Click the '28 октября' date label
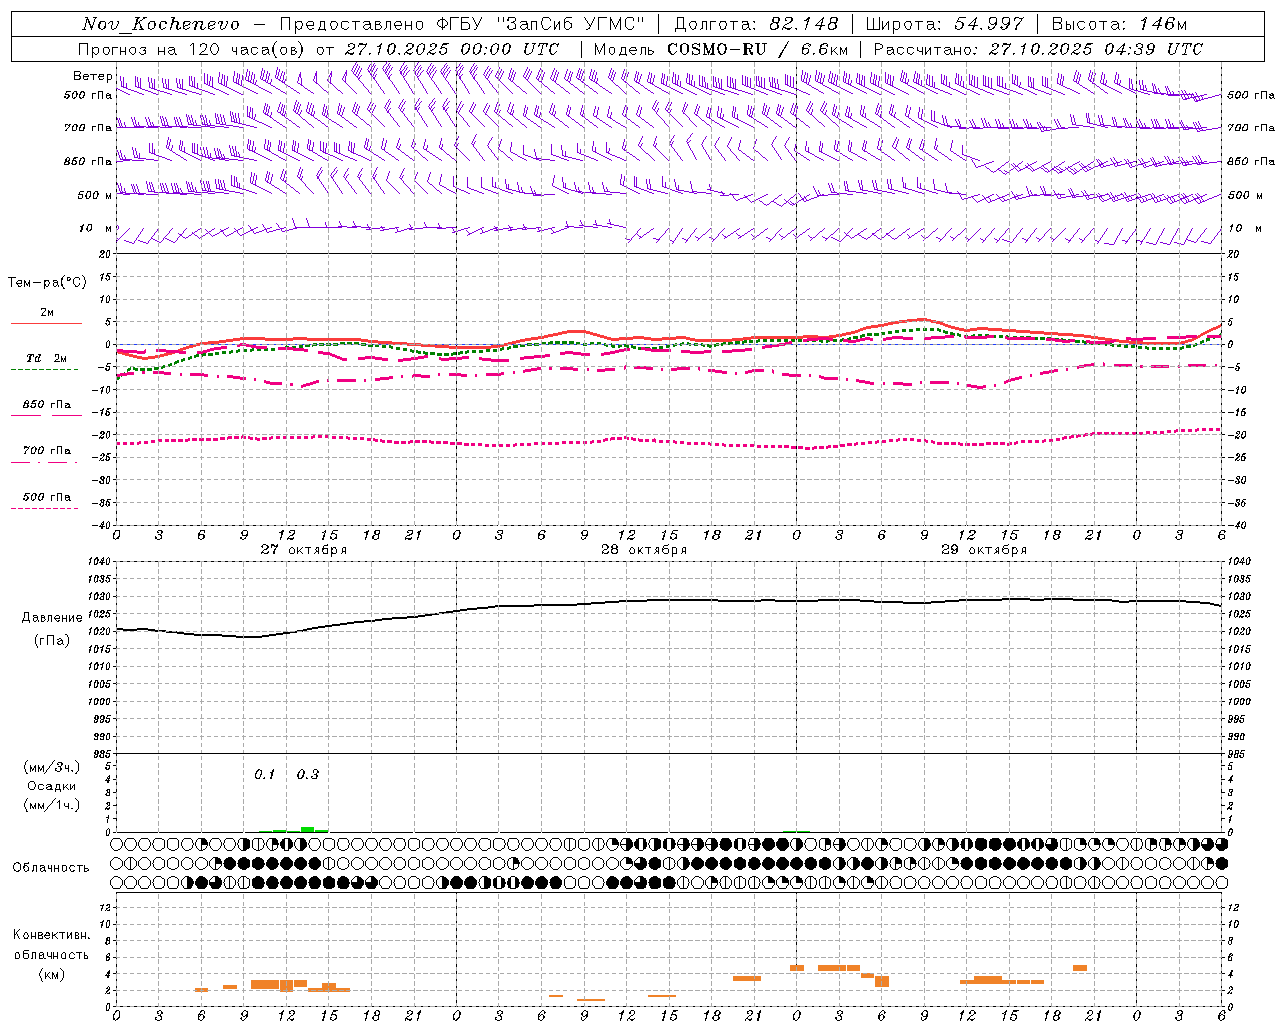 pyautogui.click(x=644, y=550)
